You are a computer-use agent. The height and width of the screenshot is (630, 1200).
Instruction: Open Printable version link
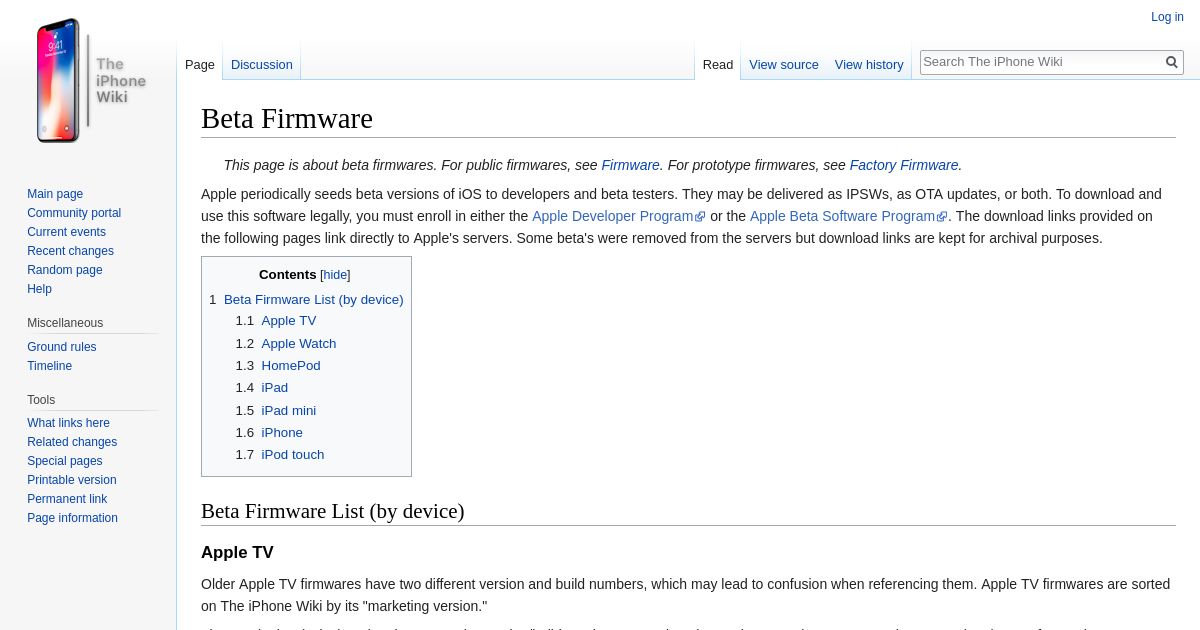click(72, 480)
